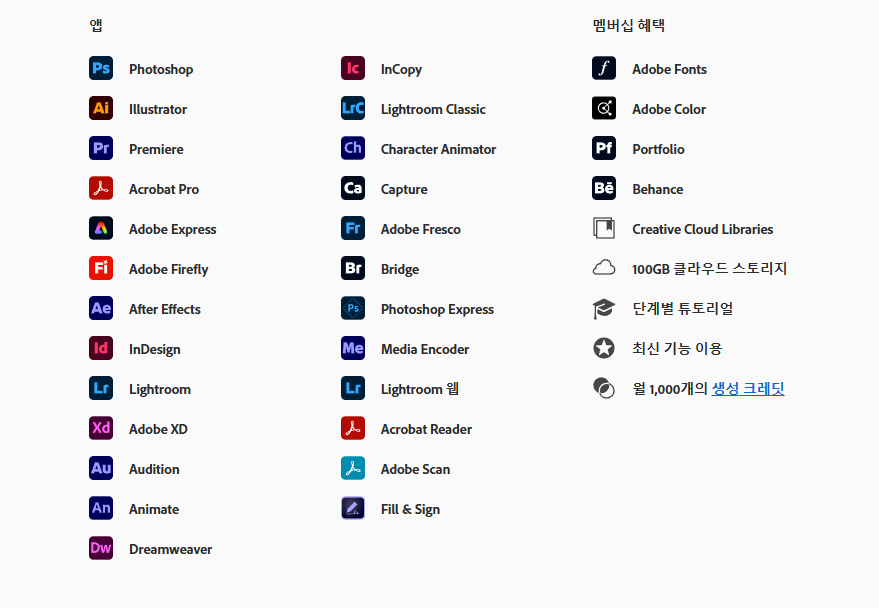Click the graduation cap tutorial icon
Screen dimensions: 879x608
(x=604, y=309)
